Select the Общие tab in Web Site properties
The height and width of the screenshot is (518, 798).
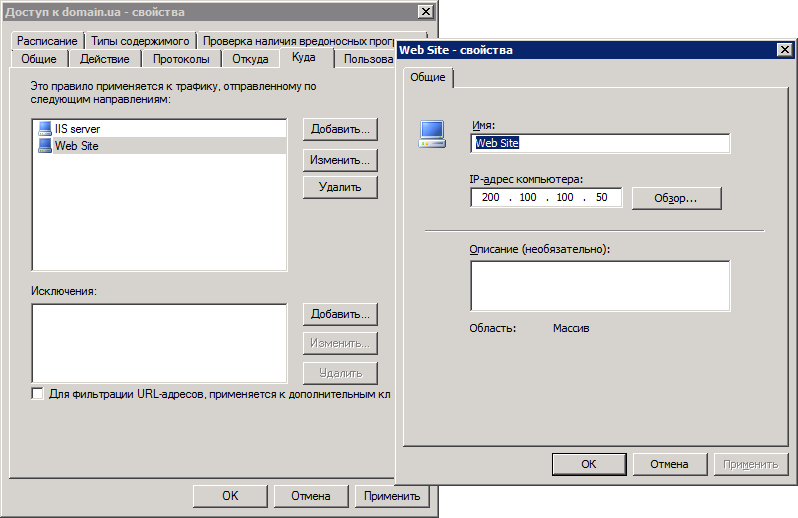click(428, 78)
